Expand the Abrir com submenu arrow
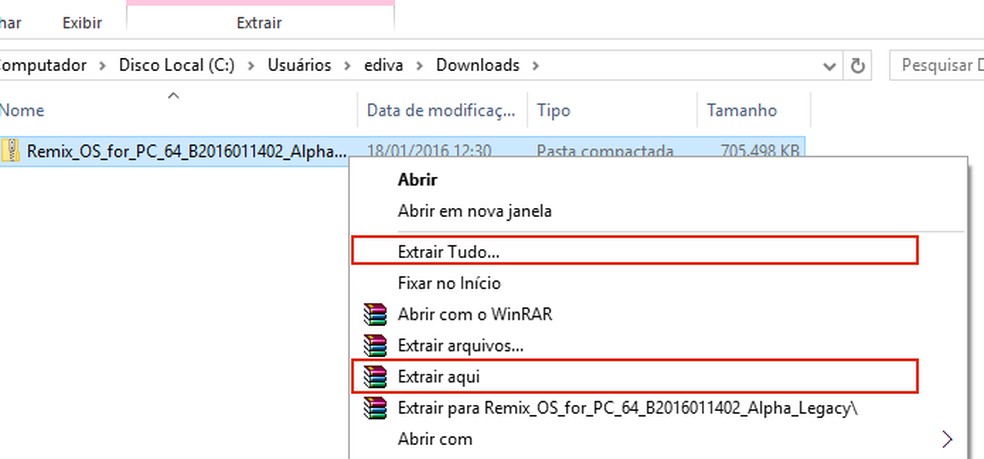This screenshot has height=459, width=984. pyautogui.click(x=947, y=439)
